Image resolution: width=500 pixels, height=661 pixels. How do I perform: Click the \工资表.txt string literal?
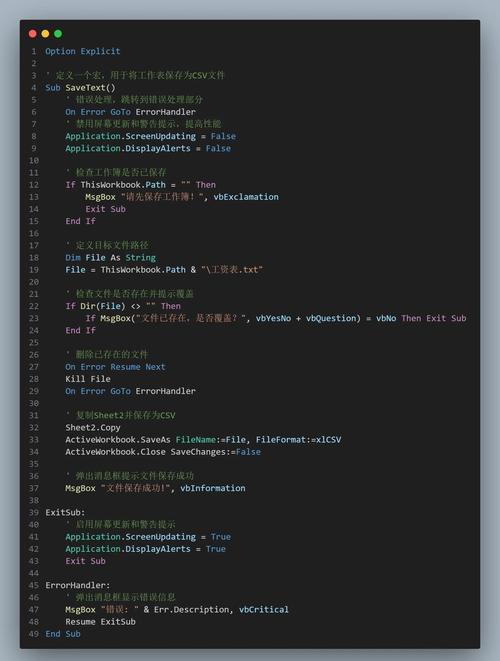coord(232,270)
